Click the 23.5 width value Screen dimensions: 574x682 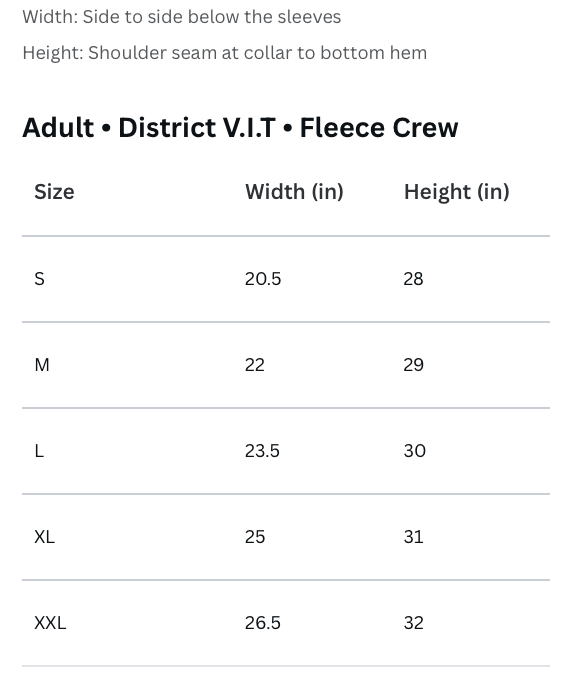coord(262,451)
